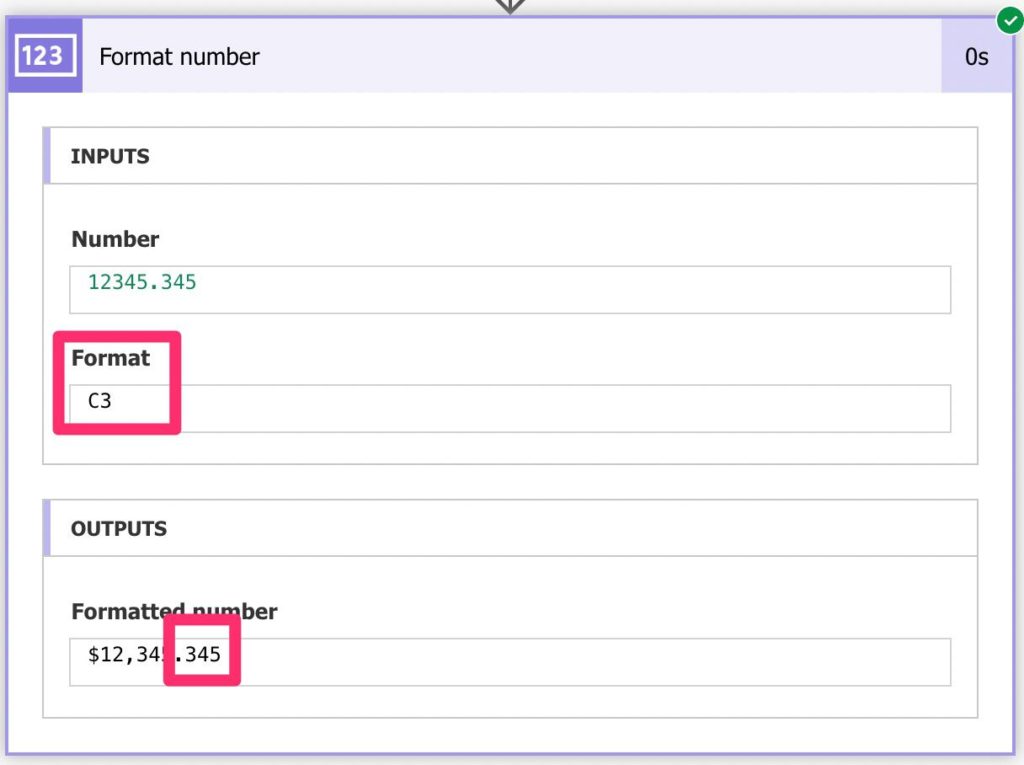Click inside the Format input field
1024x765 pixels.
500,408
